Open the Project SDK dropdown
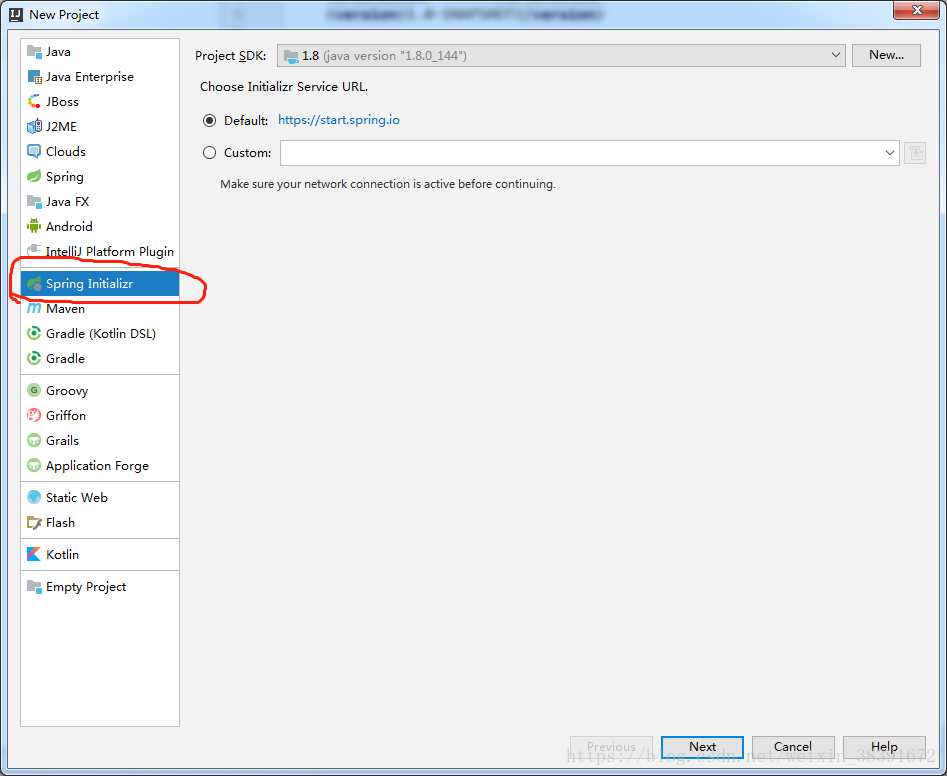 click(838, 55)
